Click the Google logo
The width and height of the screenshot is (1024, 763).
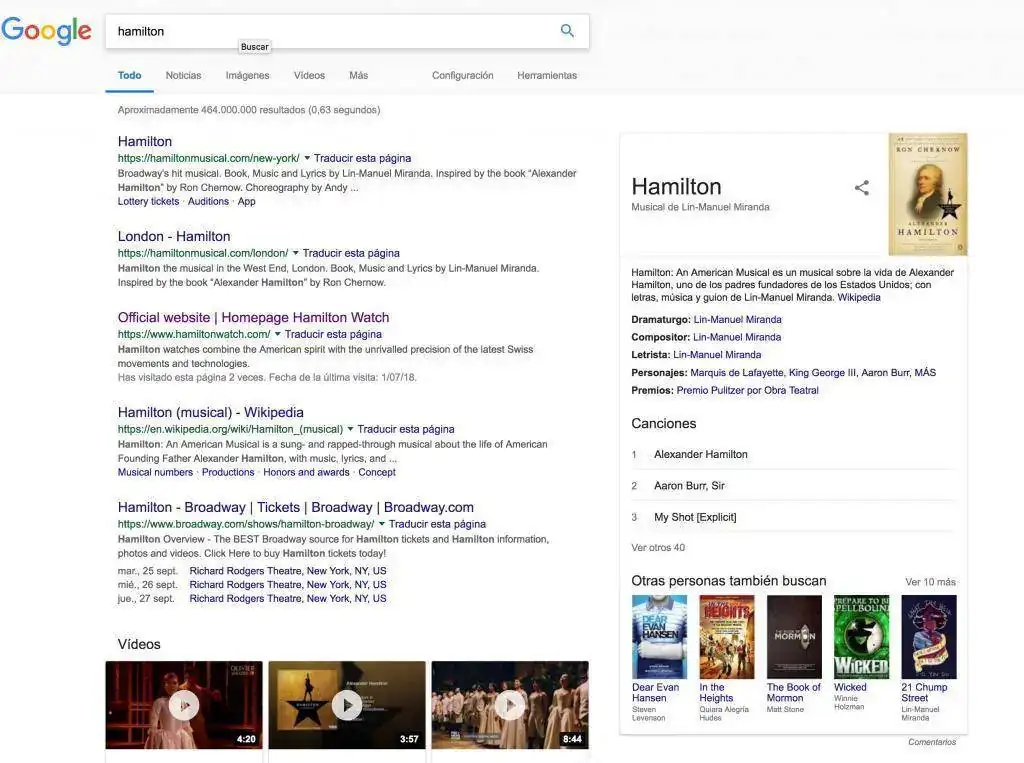47,31
